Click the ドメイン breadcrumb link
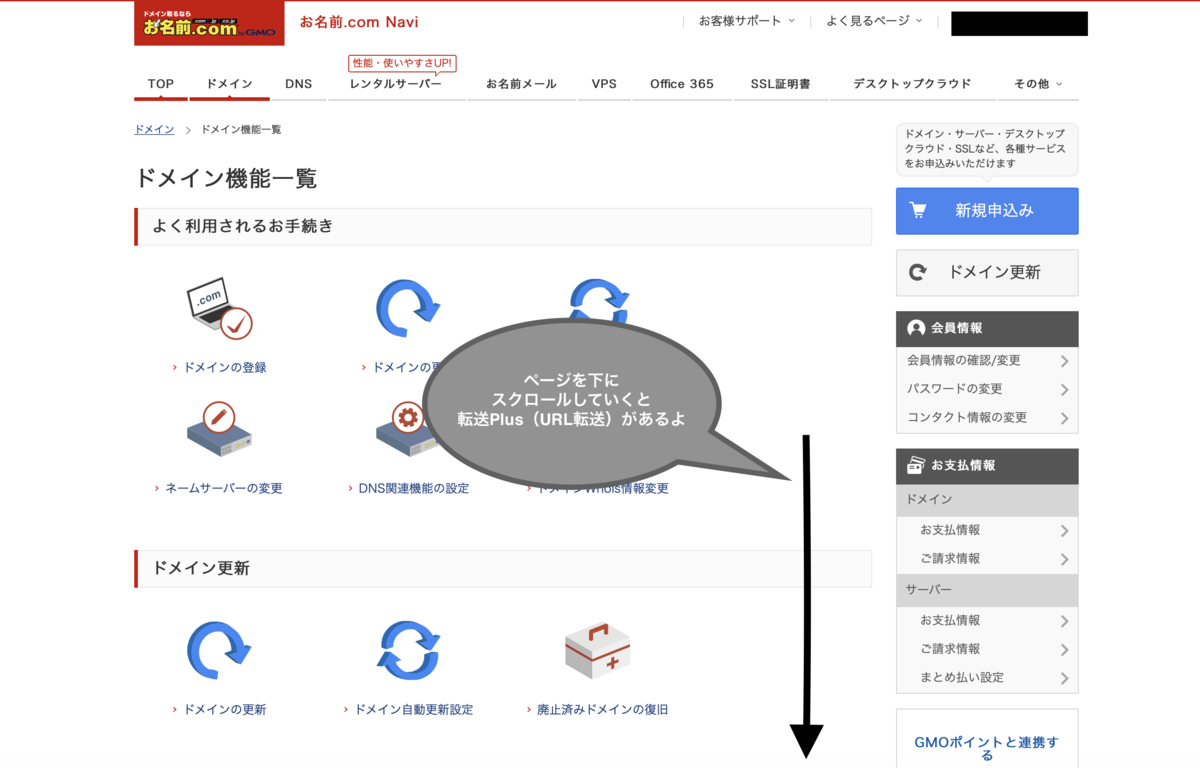Screen dimensions: 1200x768 [x=154, y=130]
